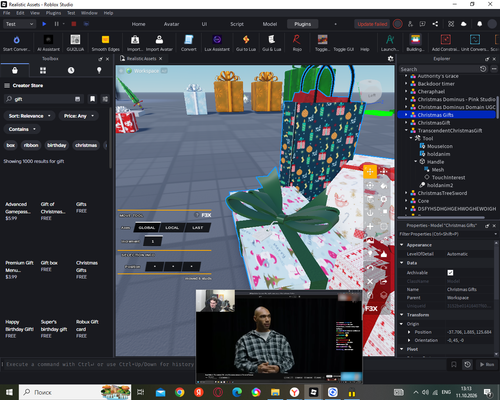Click the F3X increment value field
Viewport: 500px width, 400px height.
point(153,241)
